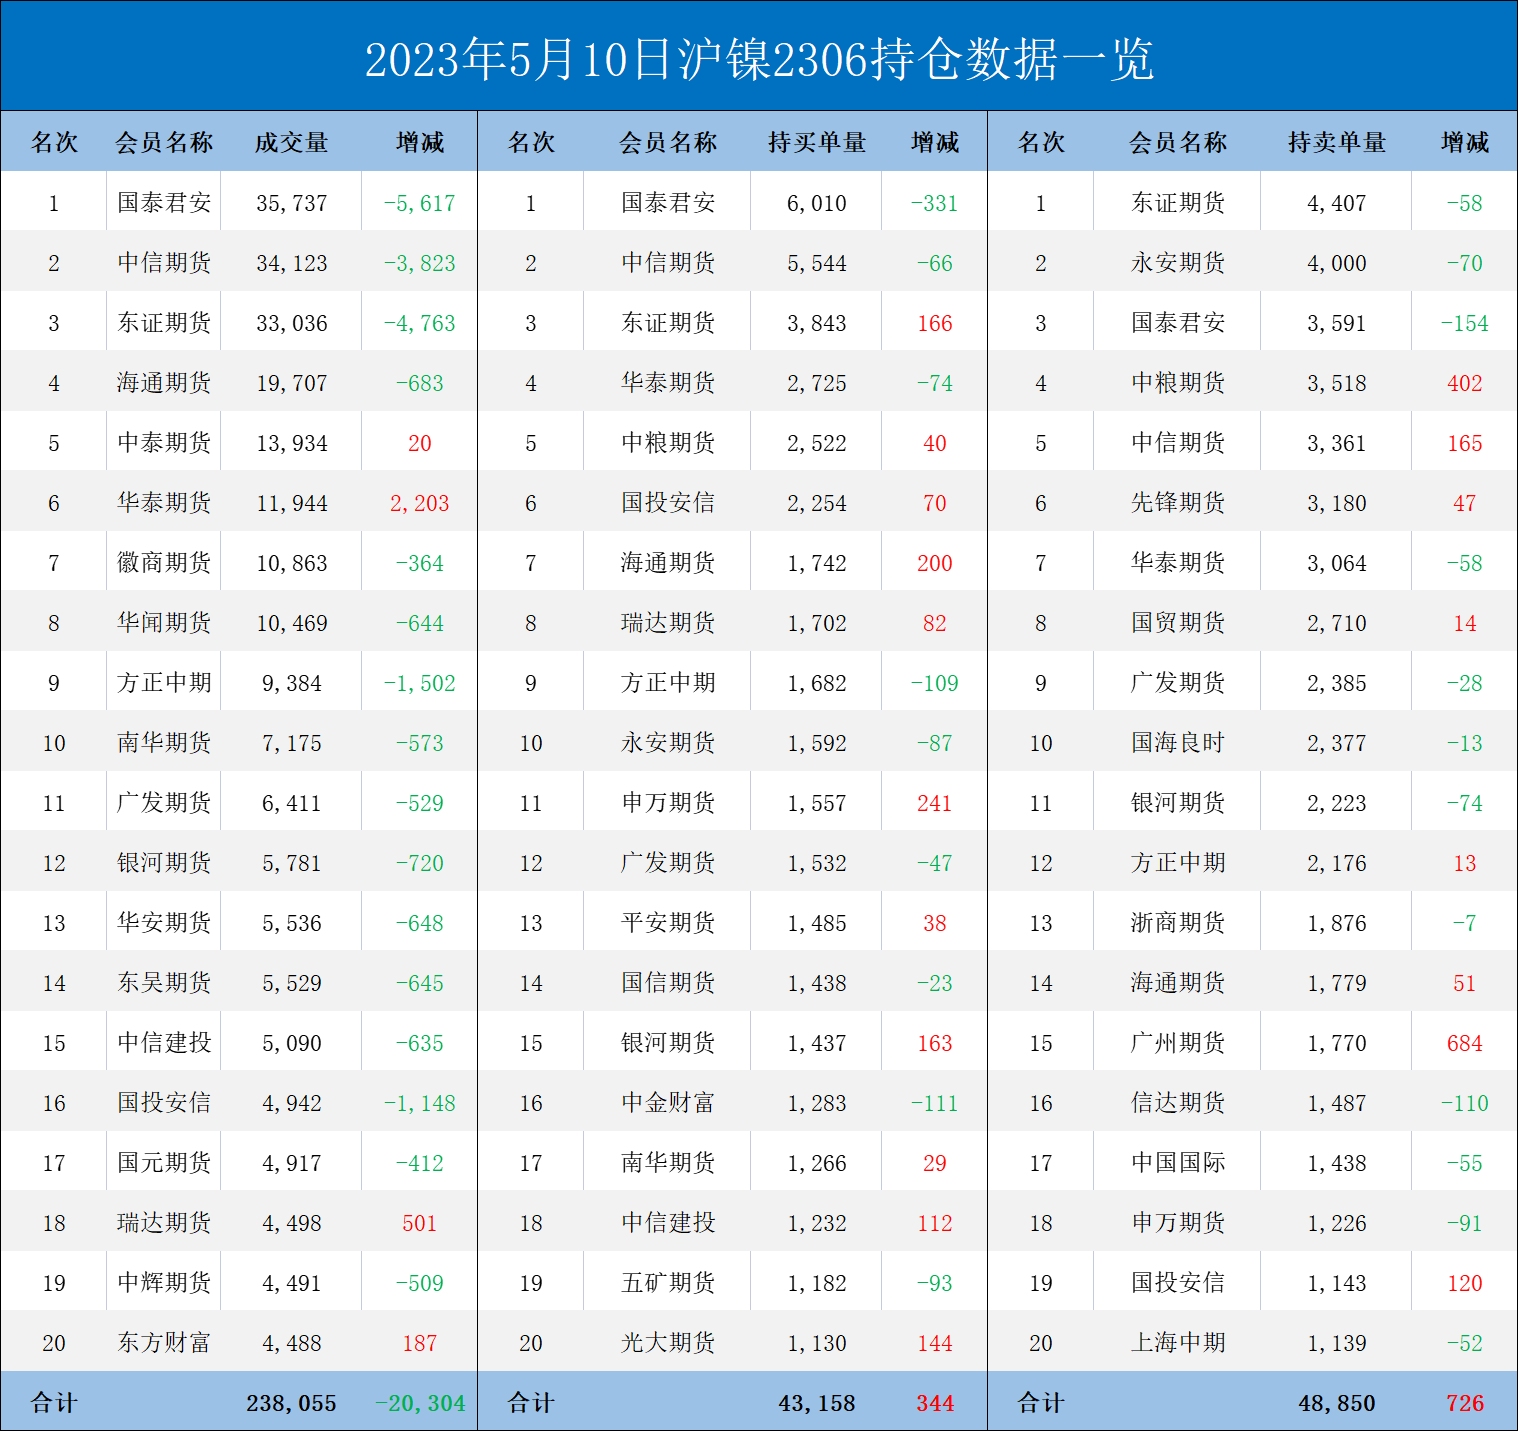Click the red change value 166
Viewport: 1519px width, 1432px height.
click(934, 323)
